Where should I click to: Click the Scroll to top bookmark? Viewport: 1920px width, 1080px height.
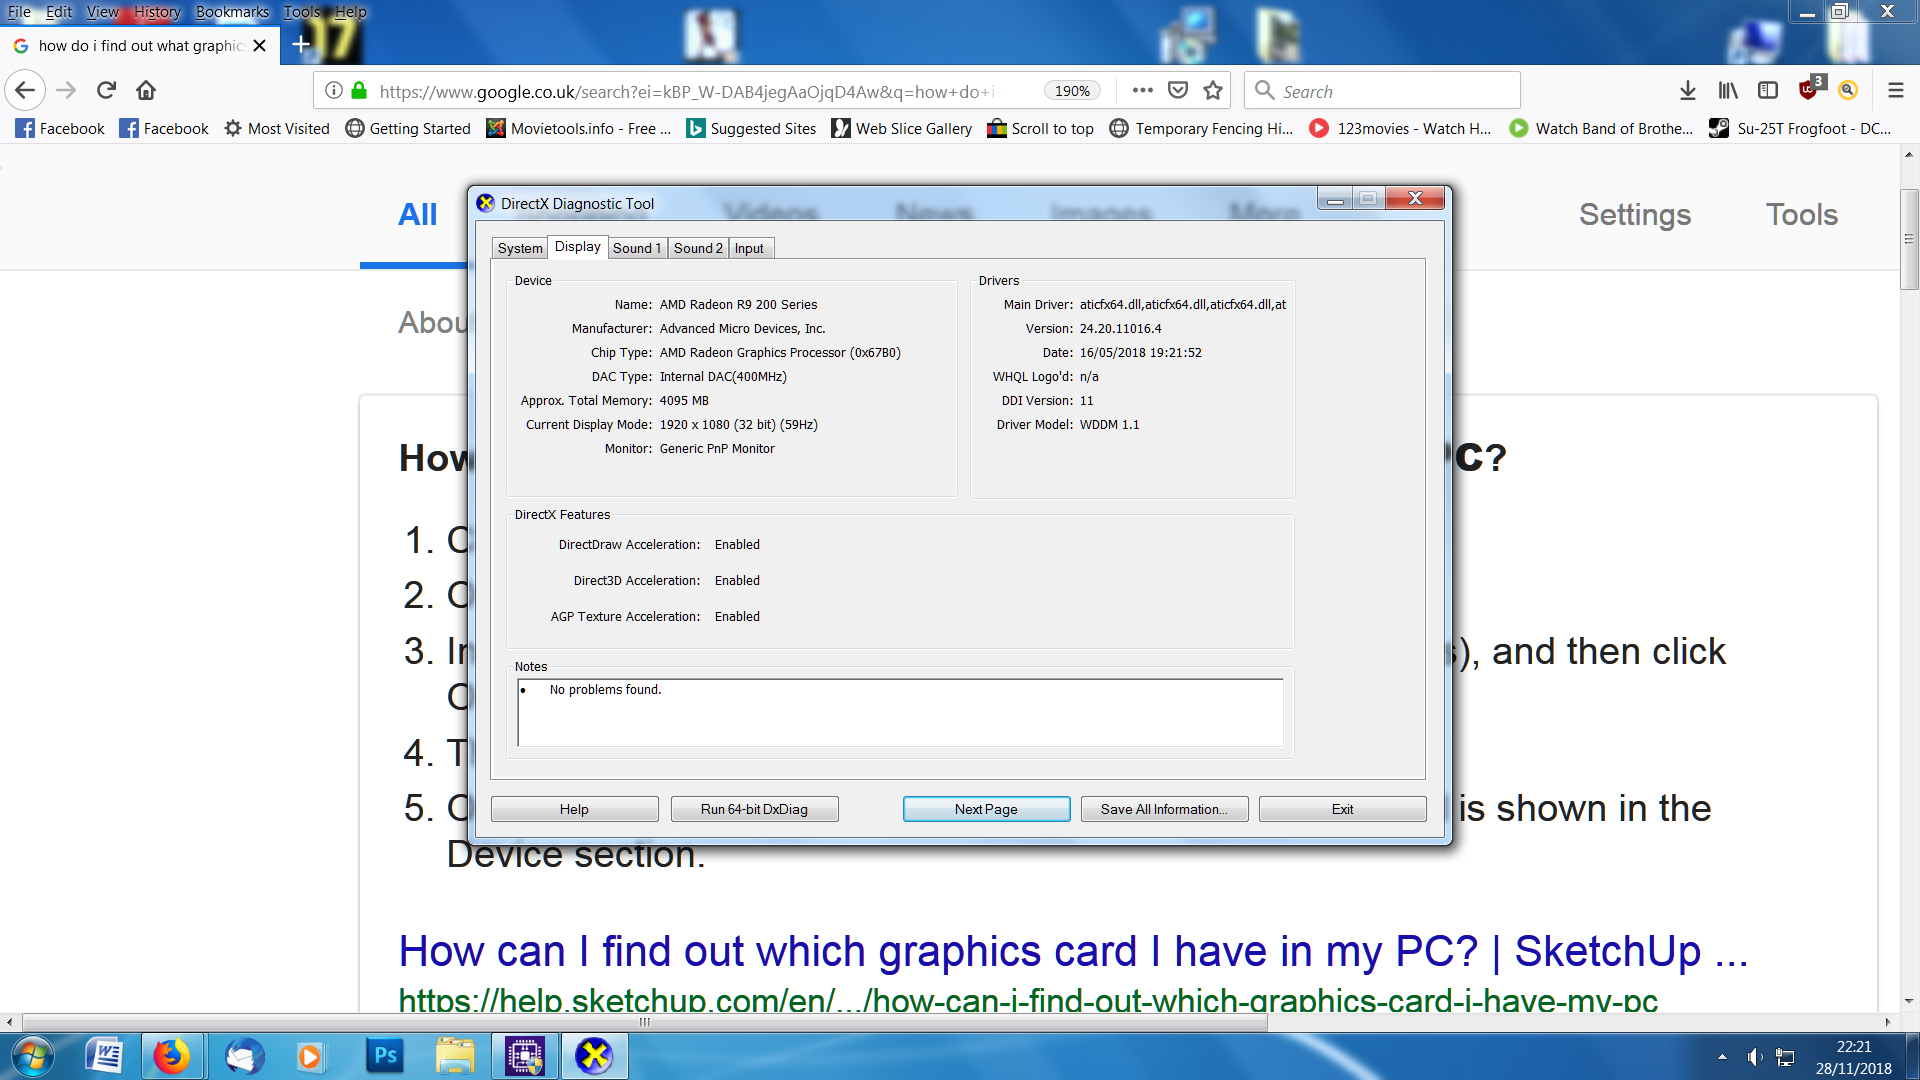point(1041,128)
